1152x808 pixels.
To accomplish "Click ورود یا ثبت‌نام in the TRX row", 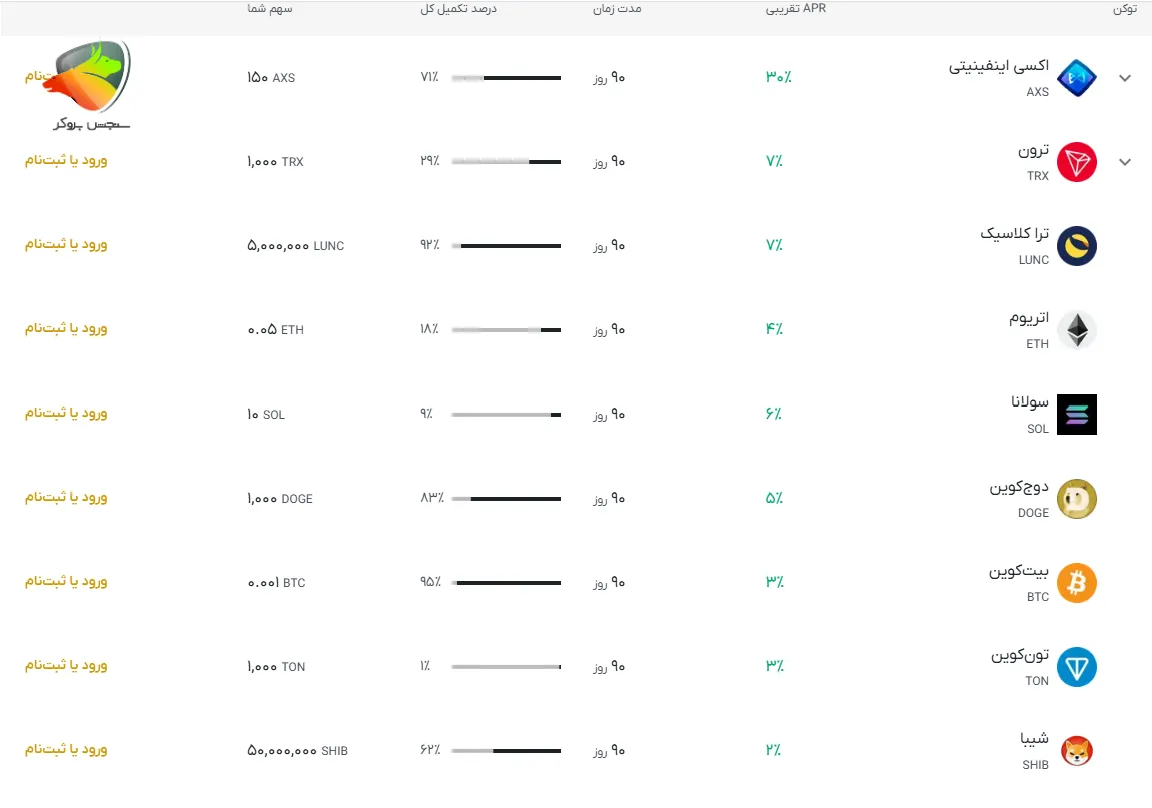I will click(66, 160).
